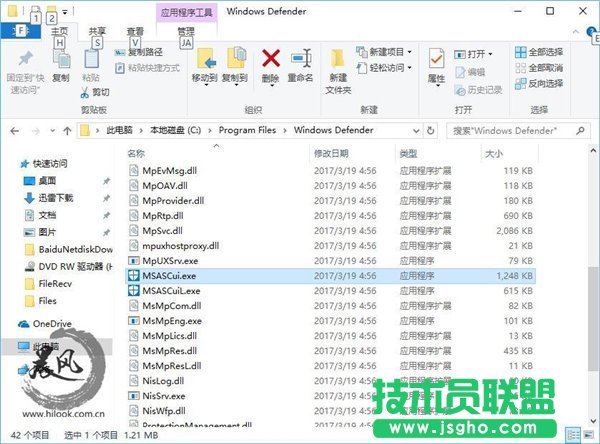Switch to the Home ribbon tab

59,31
